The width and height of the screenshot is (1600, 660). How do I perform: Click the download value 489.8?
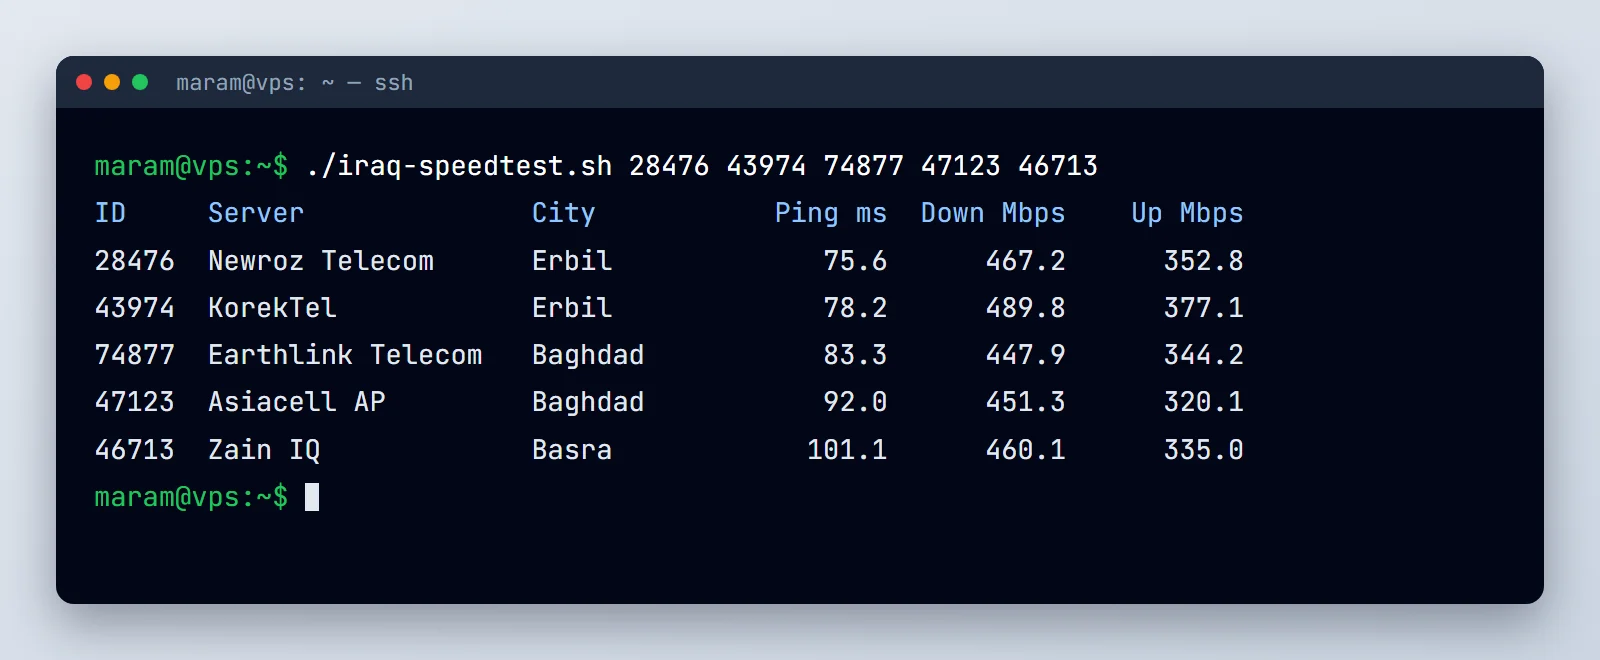[1026, 308]
